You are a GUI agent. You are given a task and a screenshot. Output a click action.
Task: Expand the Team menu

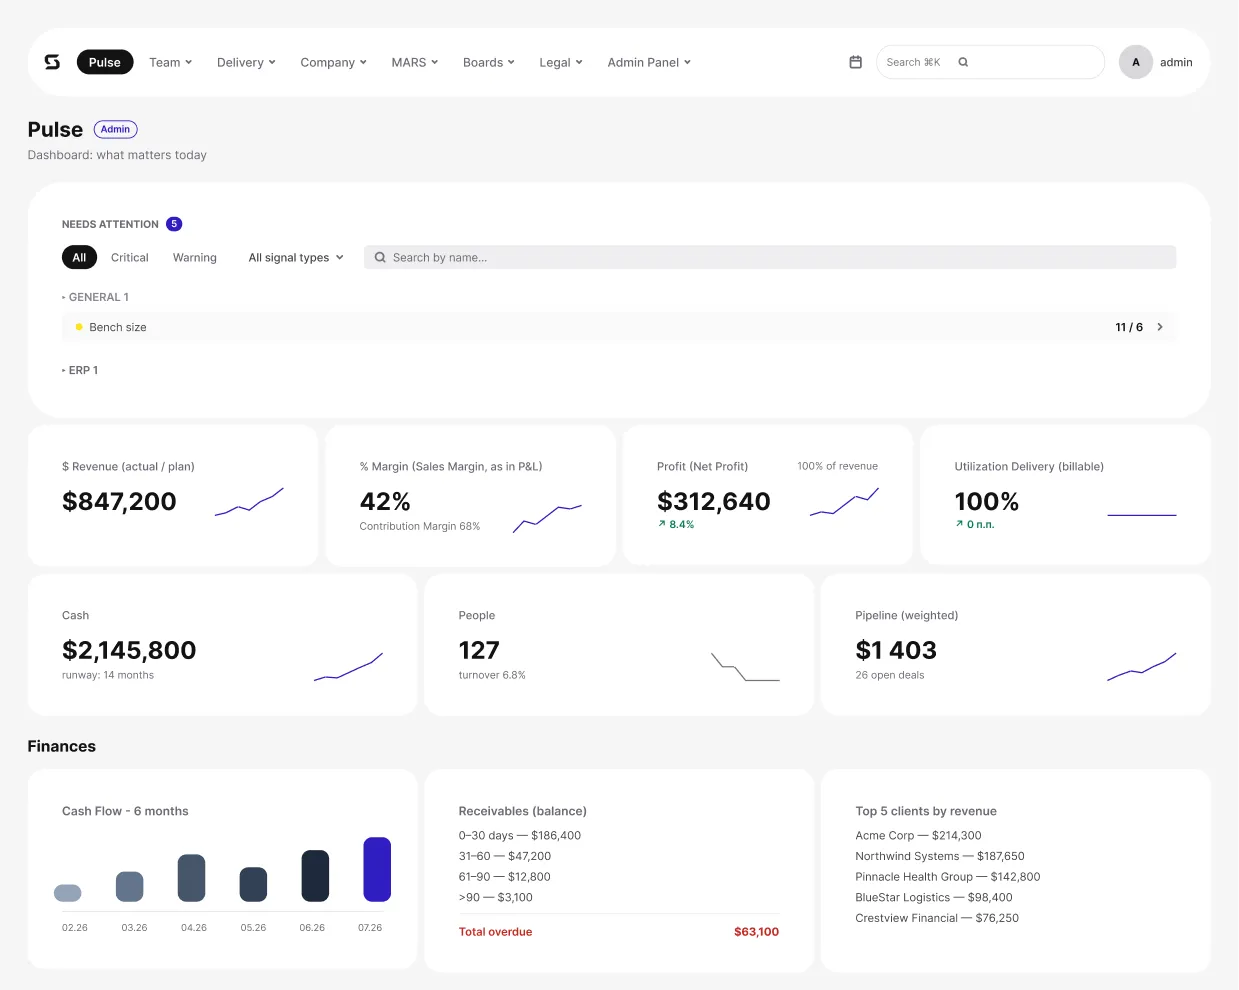point(170,62)
